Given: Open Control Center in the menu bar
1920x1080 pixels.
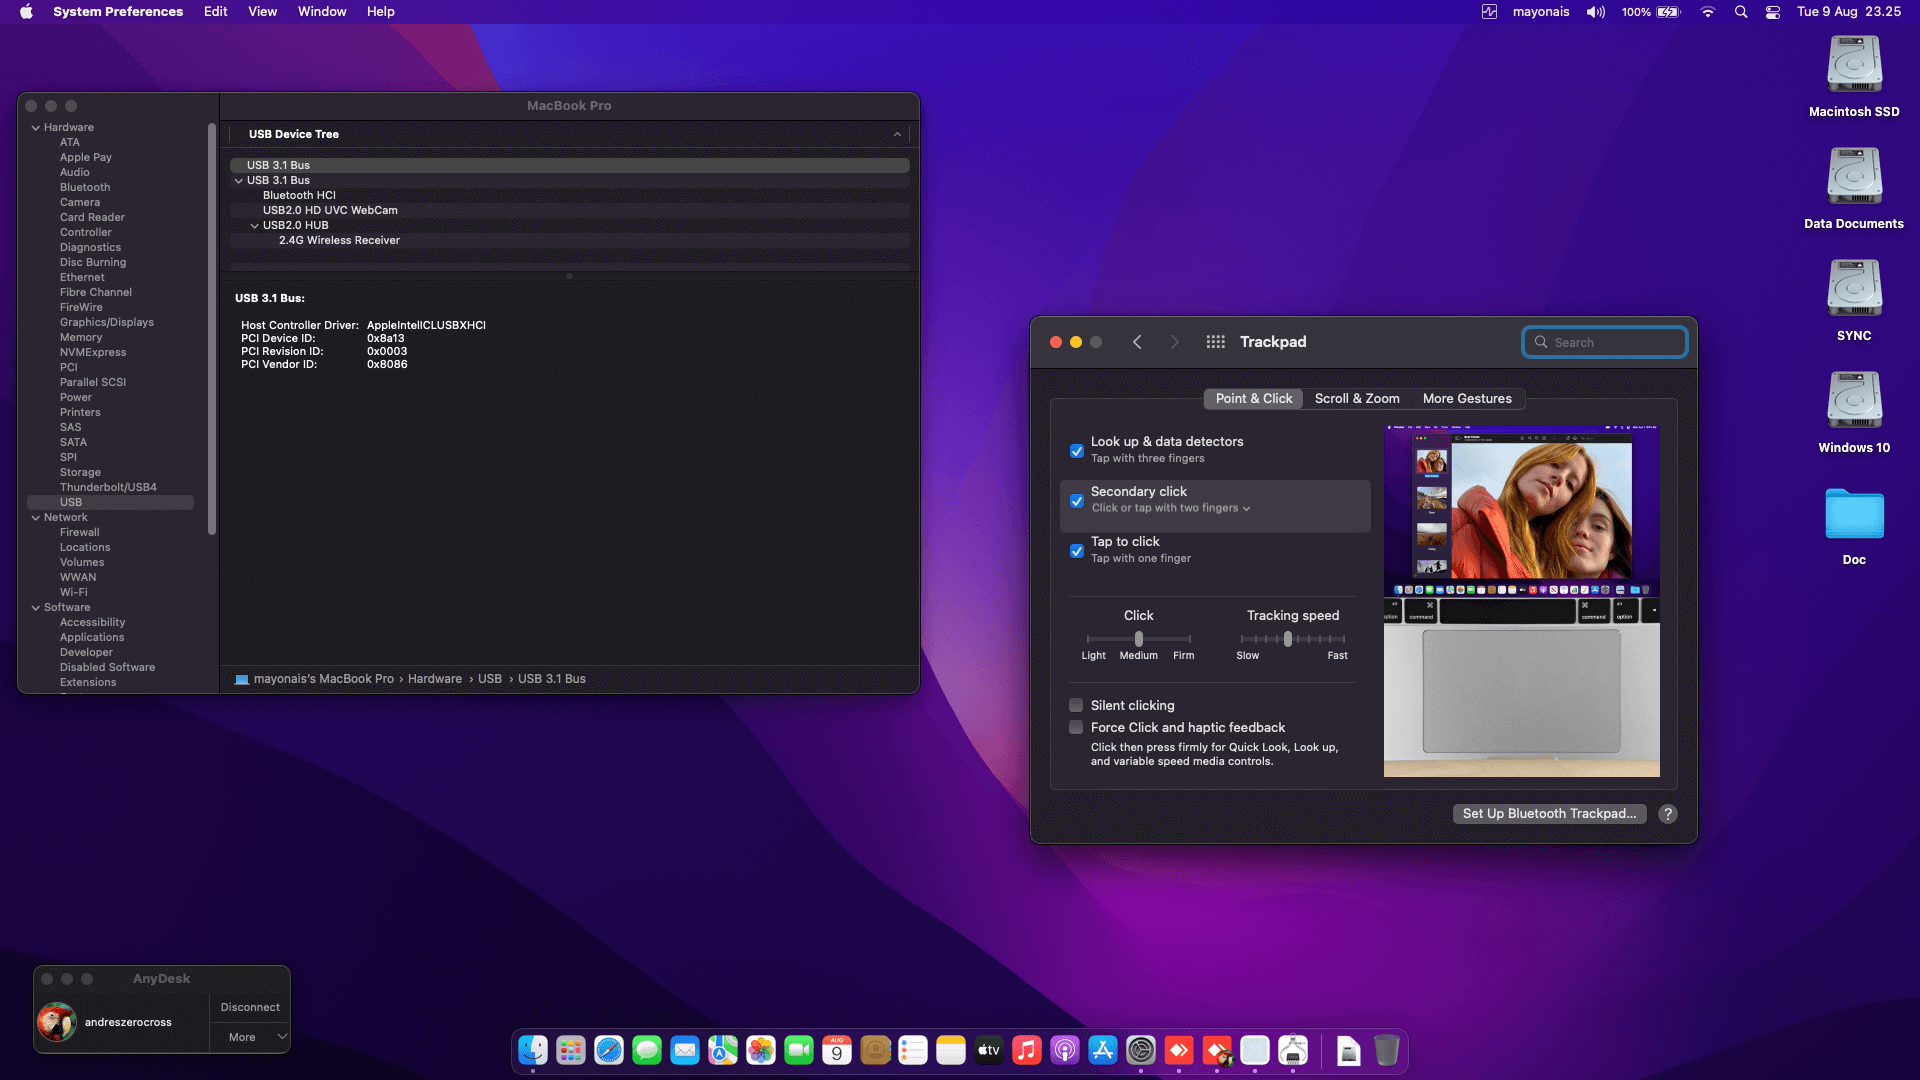Looking at the screenshot, I should [x=1773, y=12].
